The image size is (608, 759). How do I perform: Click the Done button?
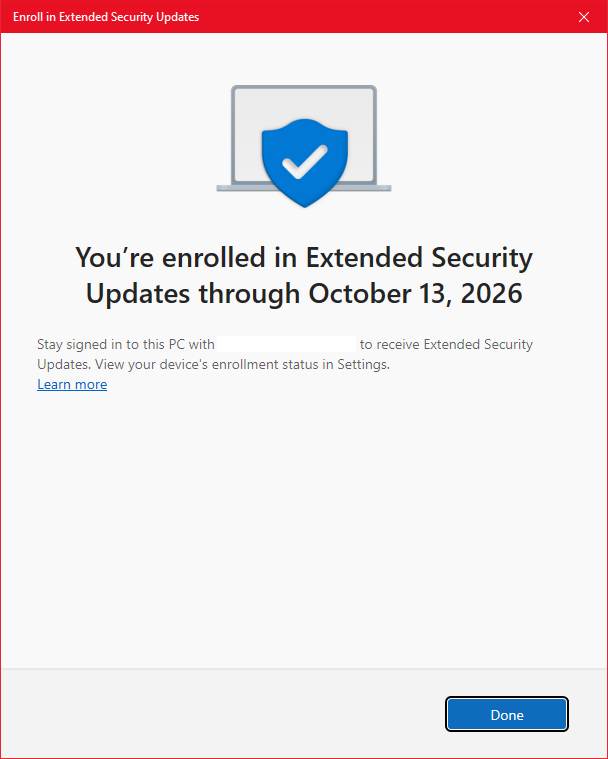pos(507,714)
